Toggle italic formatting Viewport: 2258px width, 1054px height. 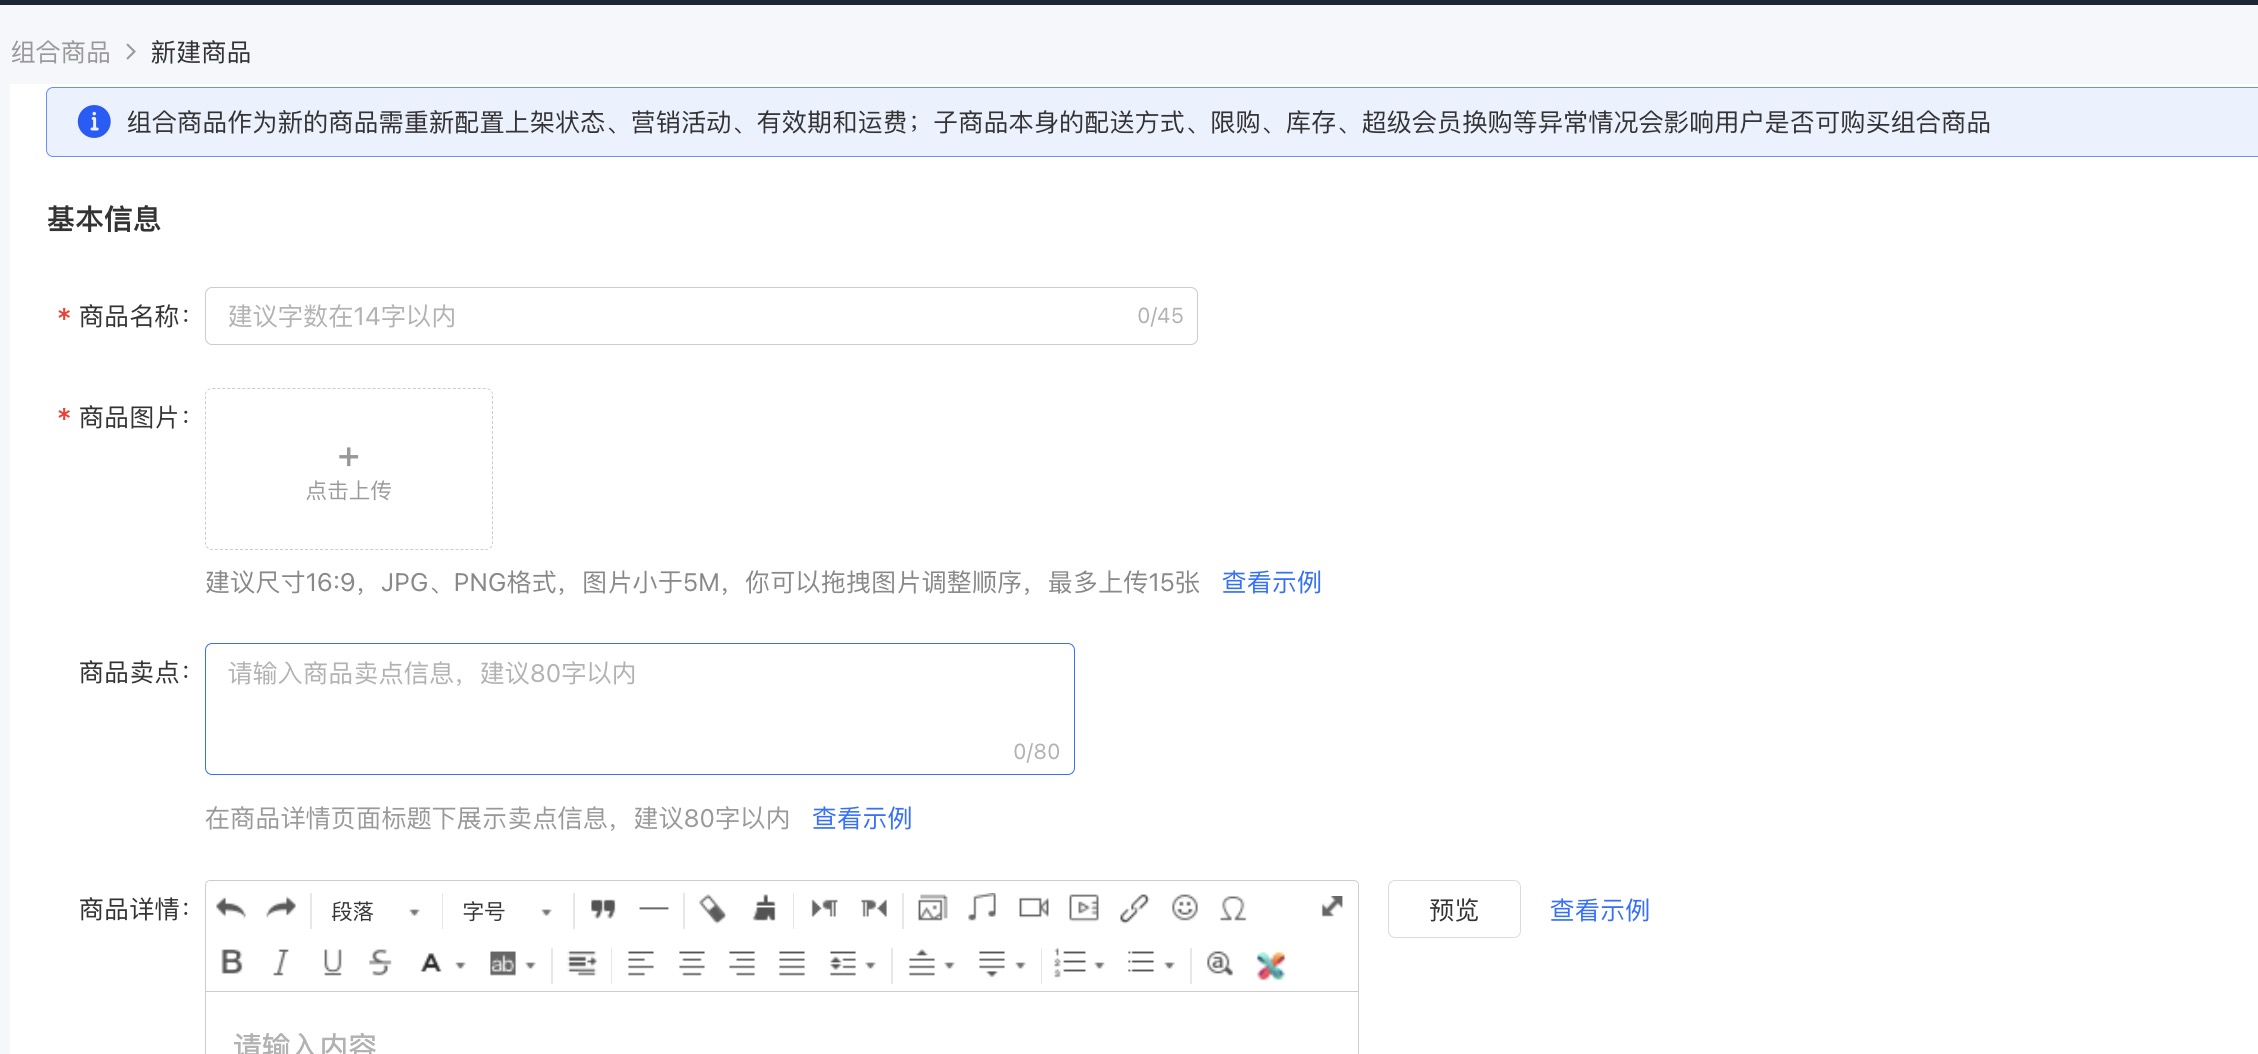[281, 963]
